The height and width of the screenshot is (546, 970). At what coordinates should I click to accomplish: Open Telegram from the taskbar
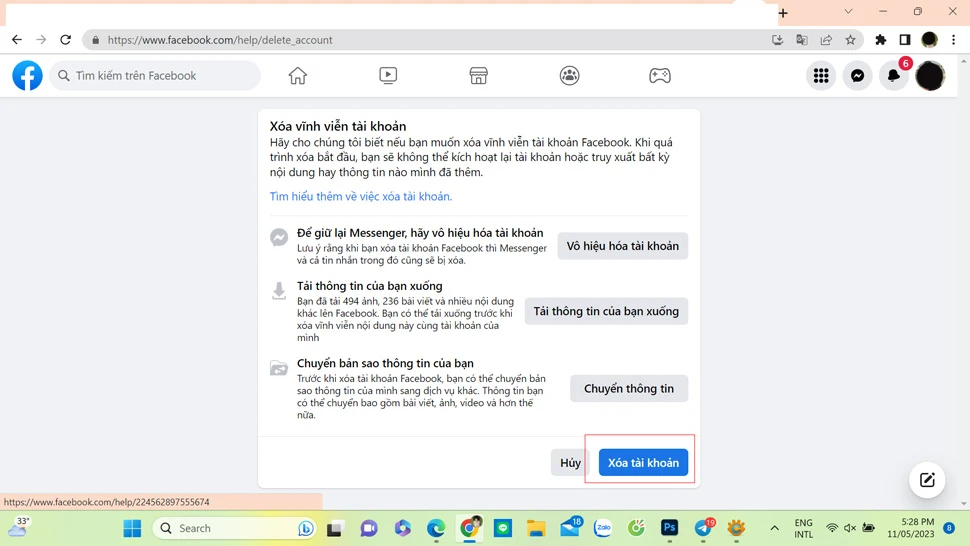pyautogui.click(x=703, y=527)
